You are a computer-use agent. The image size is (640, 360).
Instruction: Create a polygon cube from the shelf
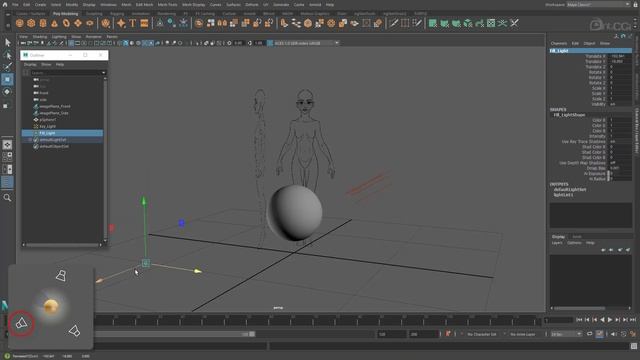click(x=31, y=23)
